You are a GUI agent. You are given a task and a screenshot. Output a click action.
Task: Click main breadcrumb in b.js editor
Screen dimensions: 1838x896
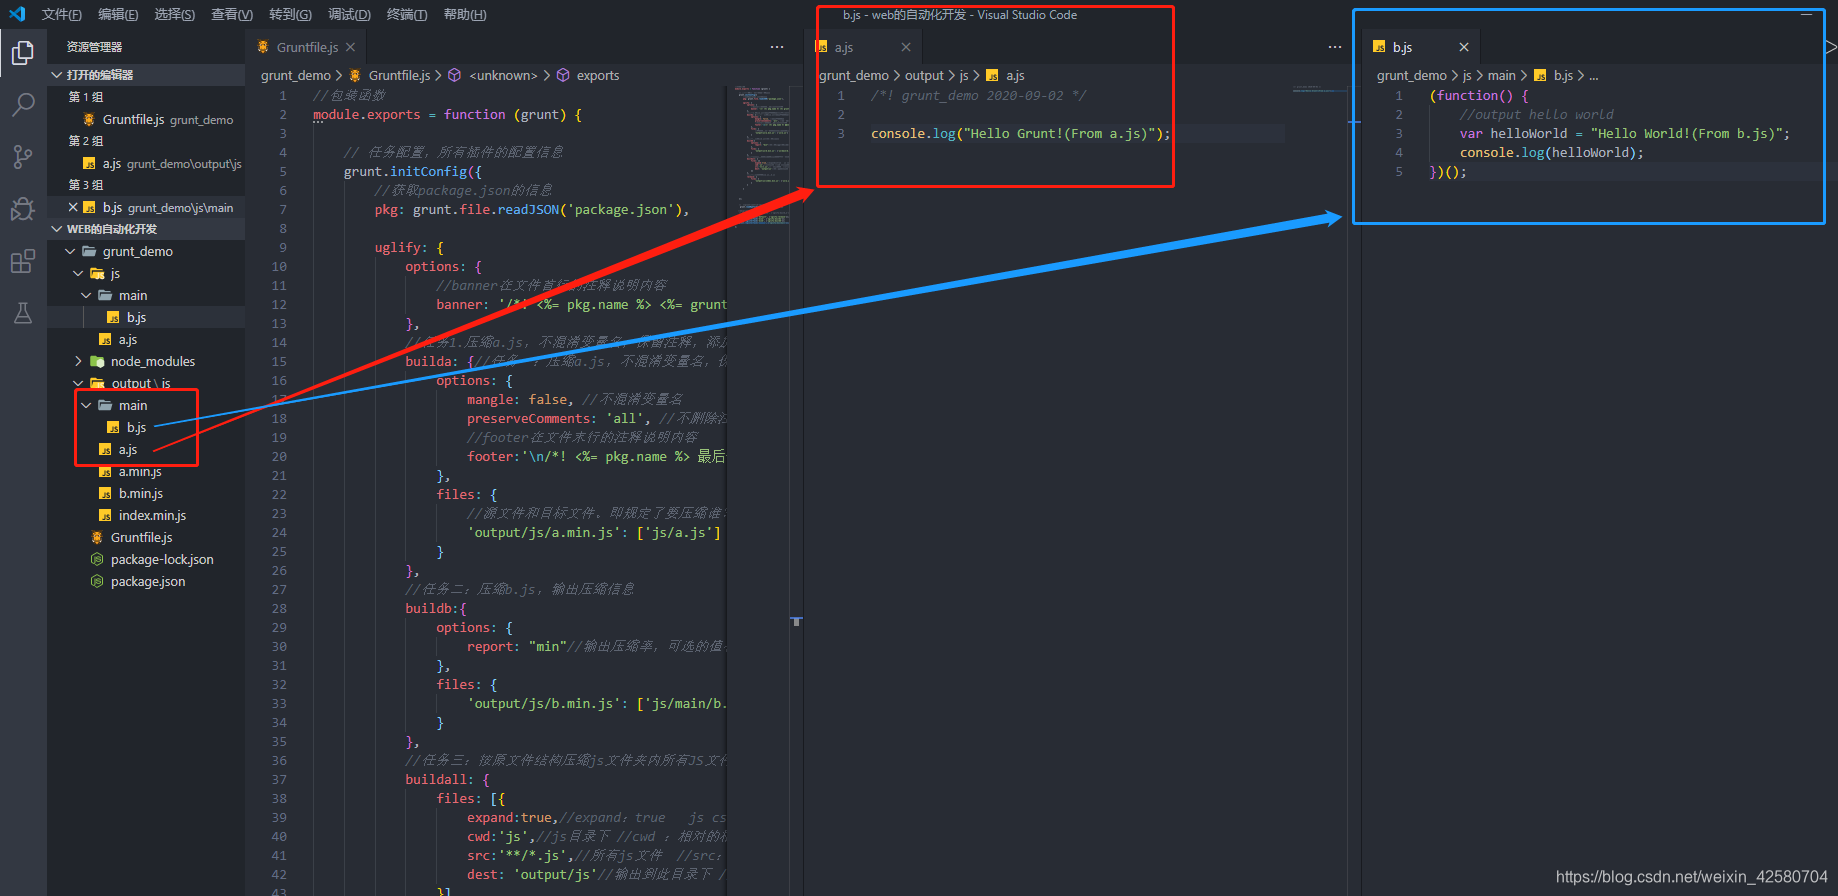1501,75
